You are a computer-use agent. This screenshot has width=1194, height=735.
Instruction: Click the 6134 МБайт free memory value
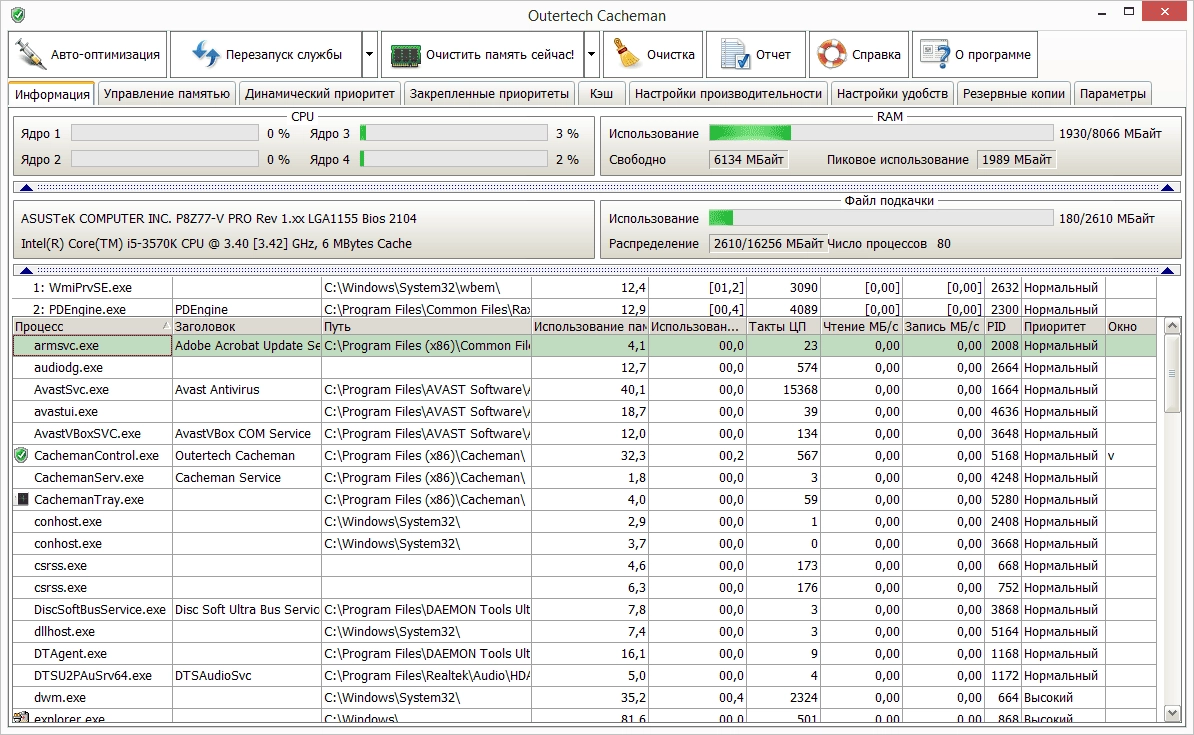click(x=749, y=159)
